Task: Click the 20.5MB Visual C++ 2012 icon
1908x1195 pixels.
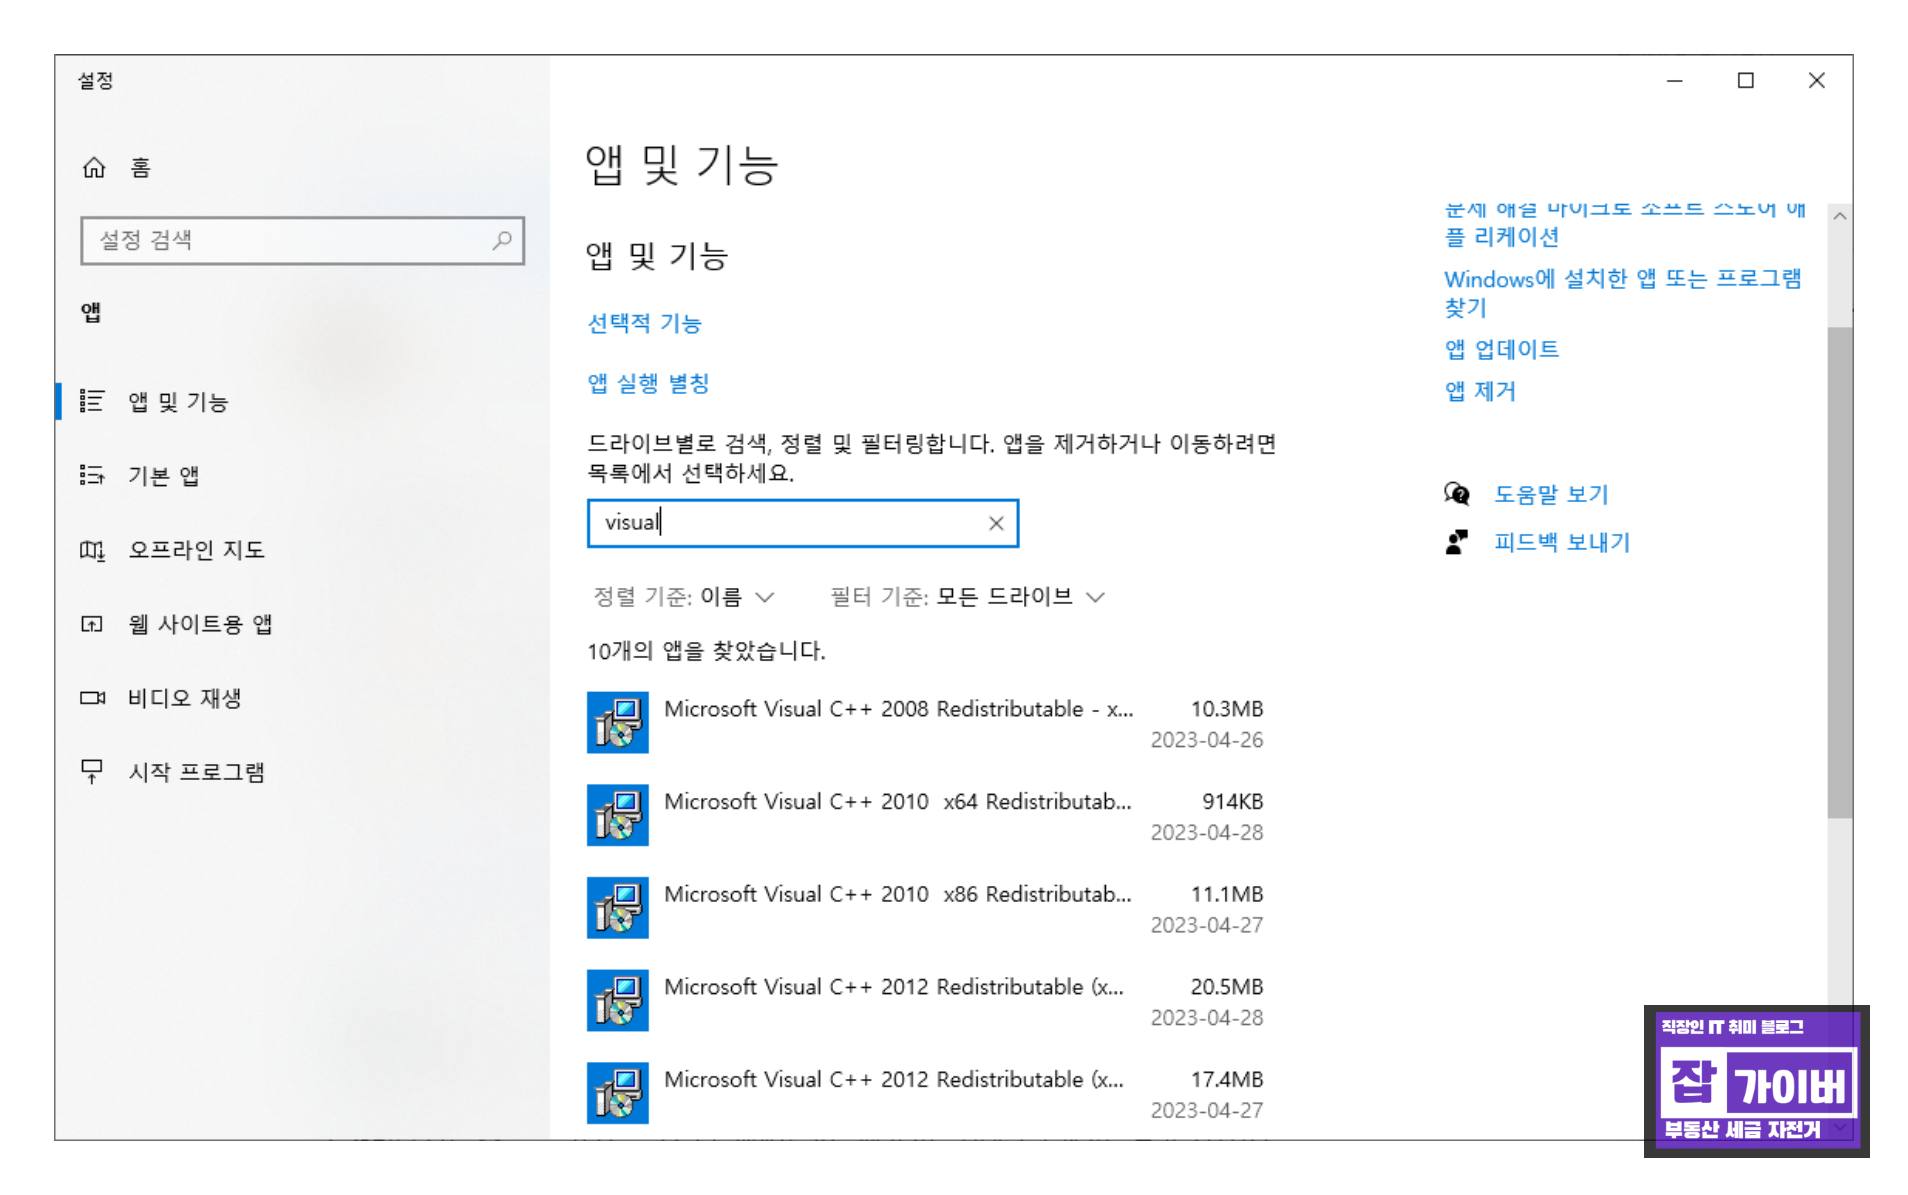Action: pyautogui.click(x=617, y=1000)
